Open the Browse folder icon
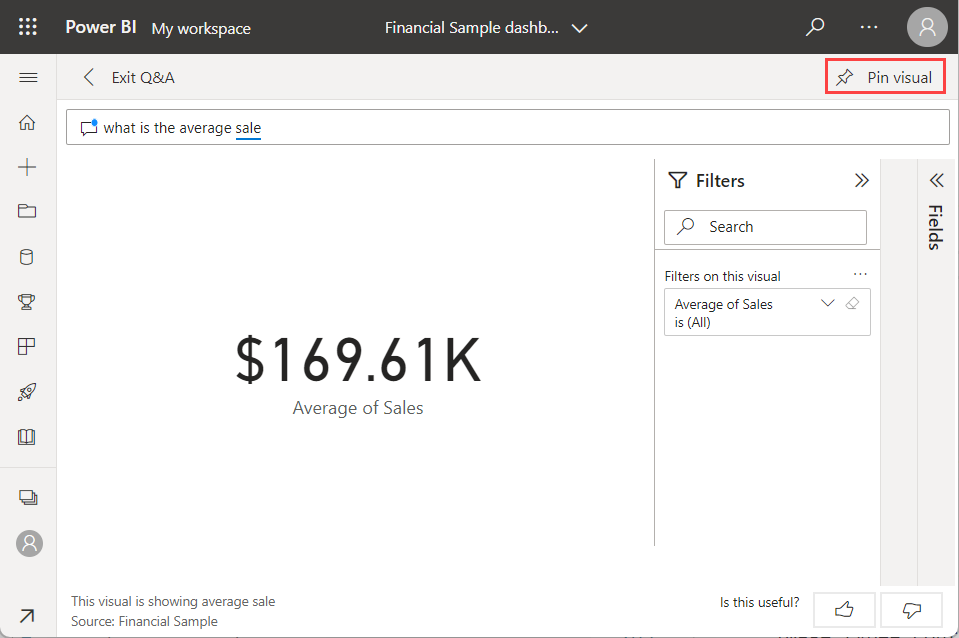The image size is (959, 638). [27, 211]
